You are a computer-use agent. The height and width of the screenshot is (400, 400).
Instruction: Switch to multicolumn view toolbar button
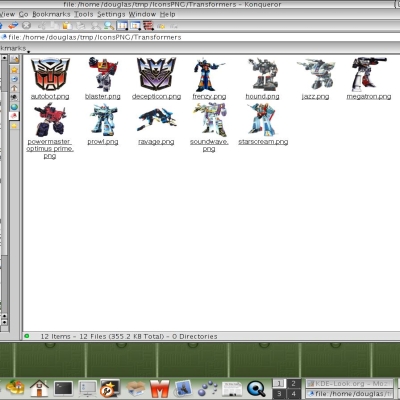(135, 25)
